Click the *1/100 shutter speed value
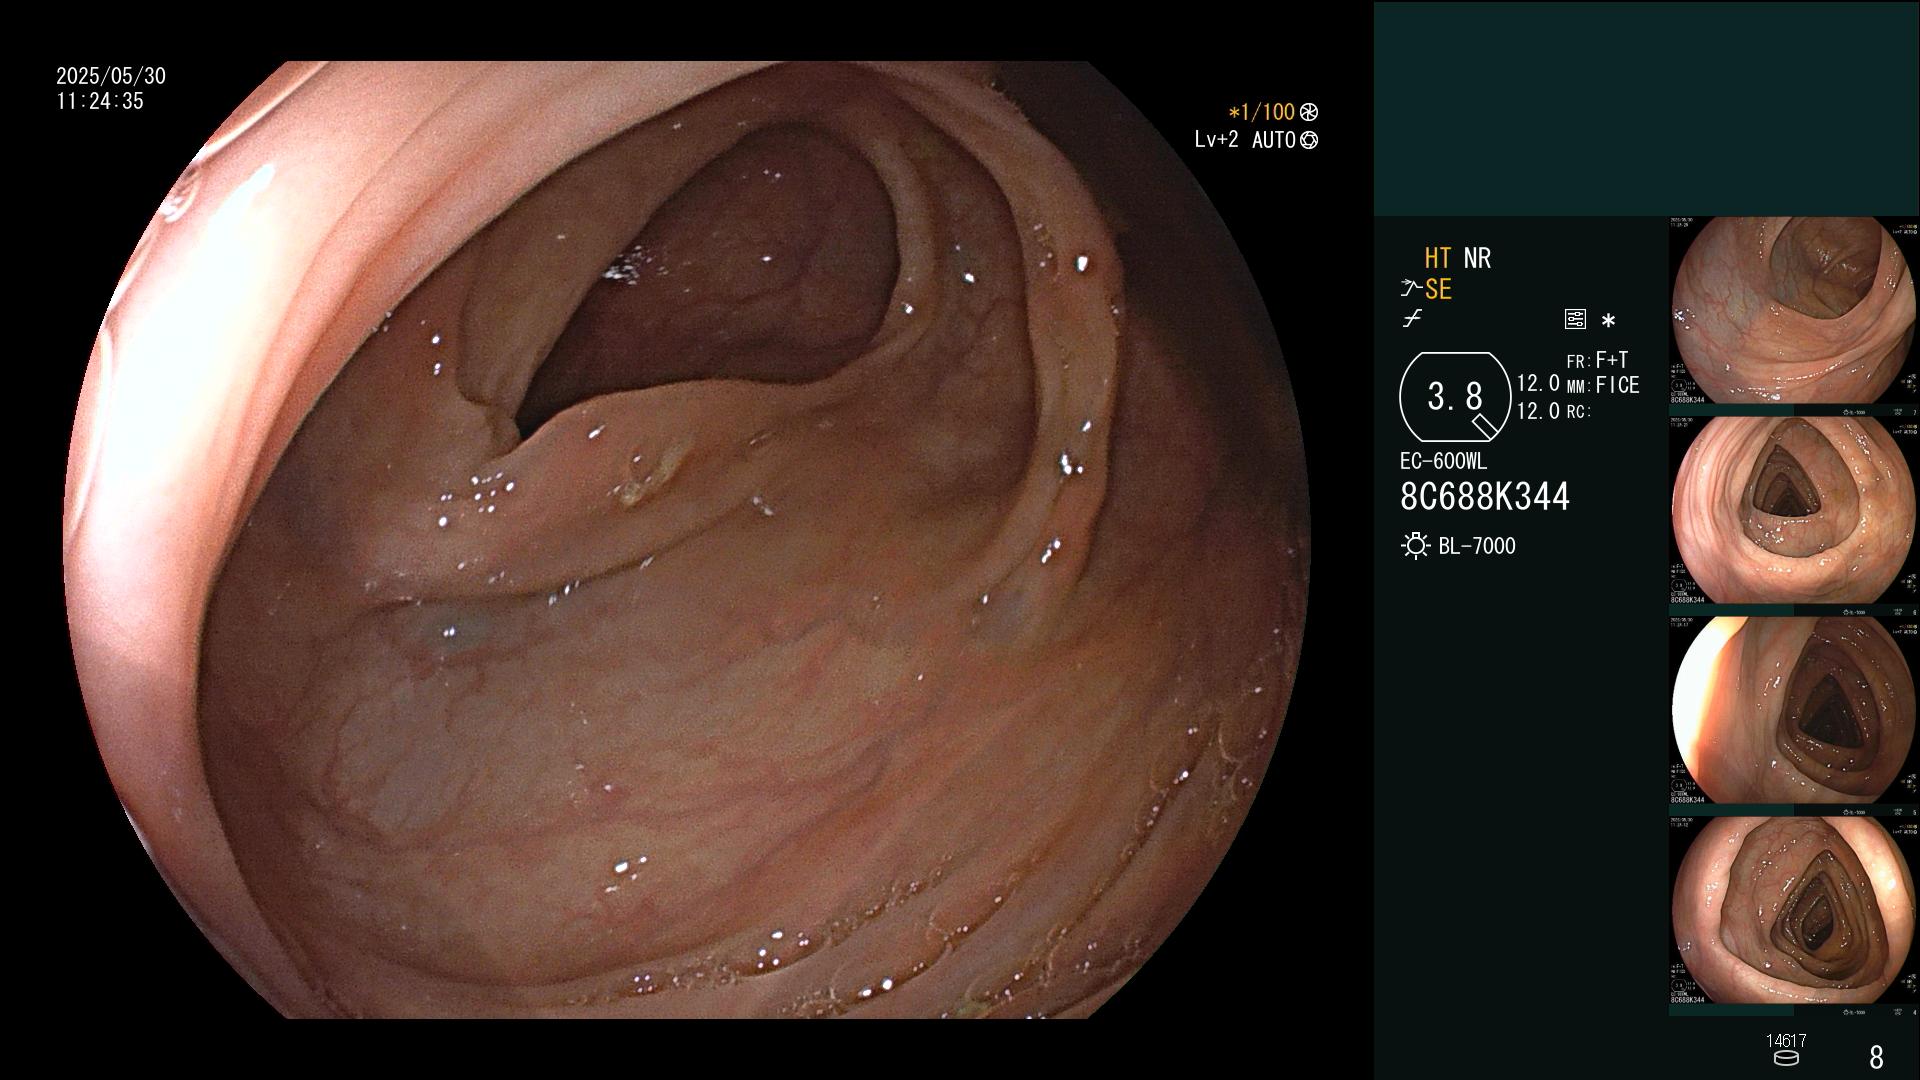The width and height of the screenshot is (1920, 1080). [1261, 112]
